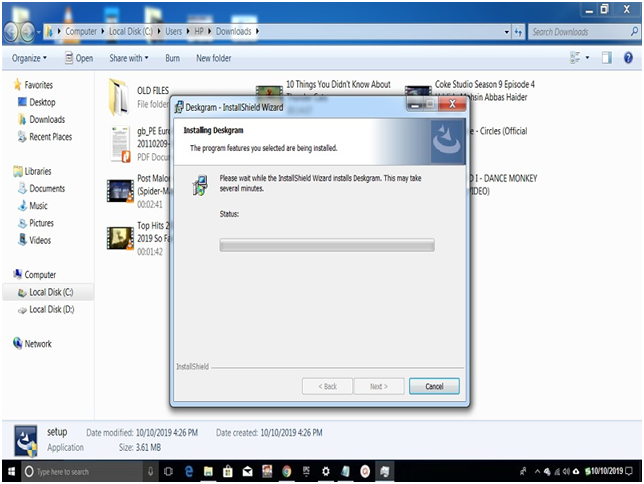The width and height of the screenshot is (644, 484).
Task: Open the Share with dropdown
Action: coord(129,58)
